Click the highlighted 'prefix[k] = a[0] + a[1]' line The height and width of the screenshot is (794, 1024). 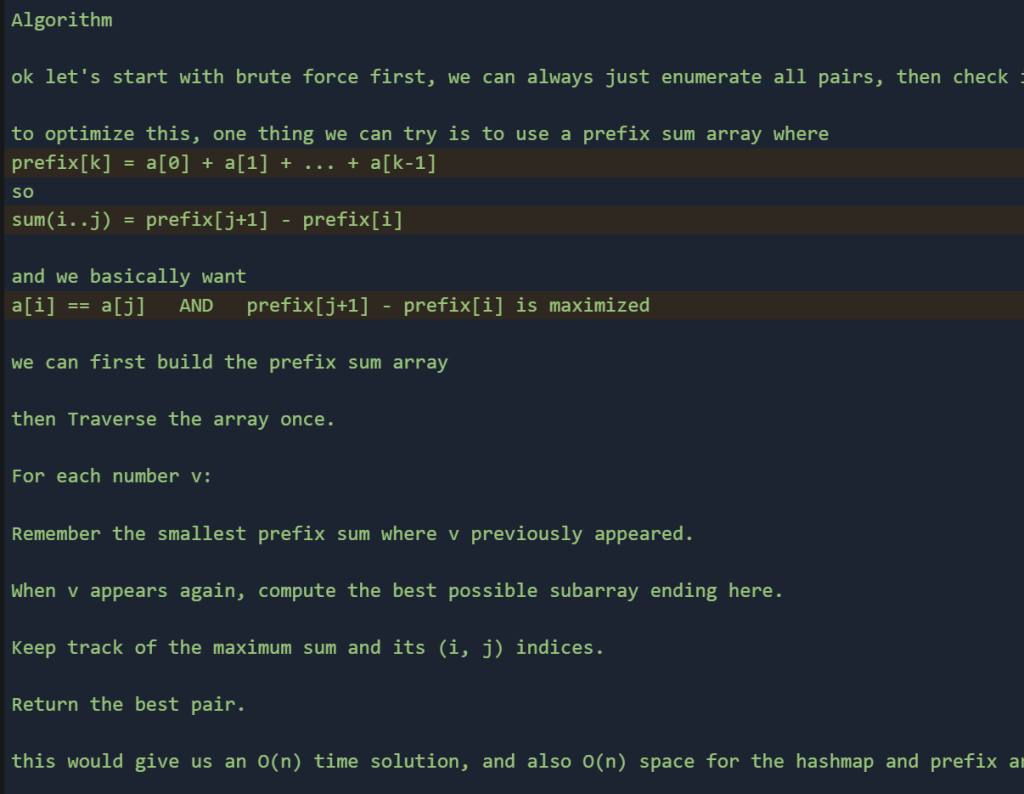pos(224,163)
